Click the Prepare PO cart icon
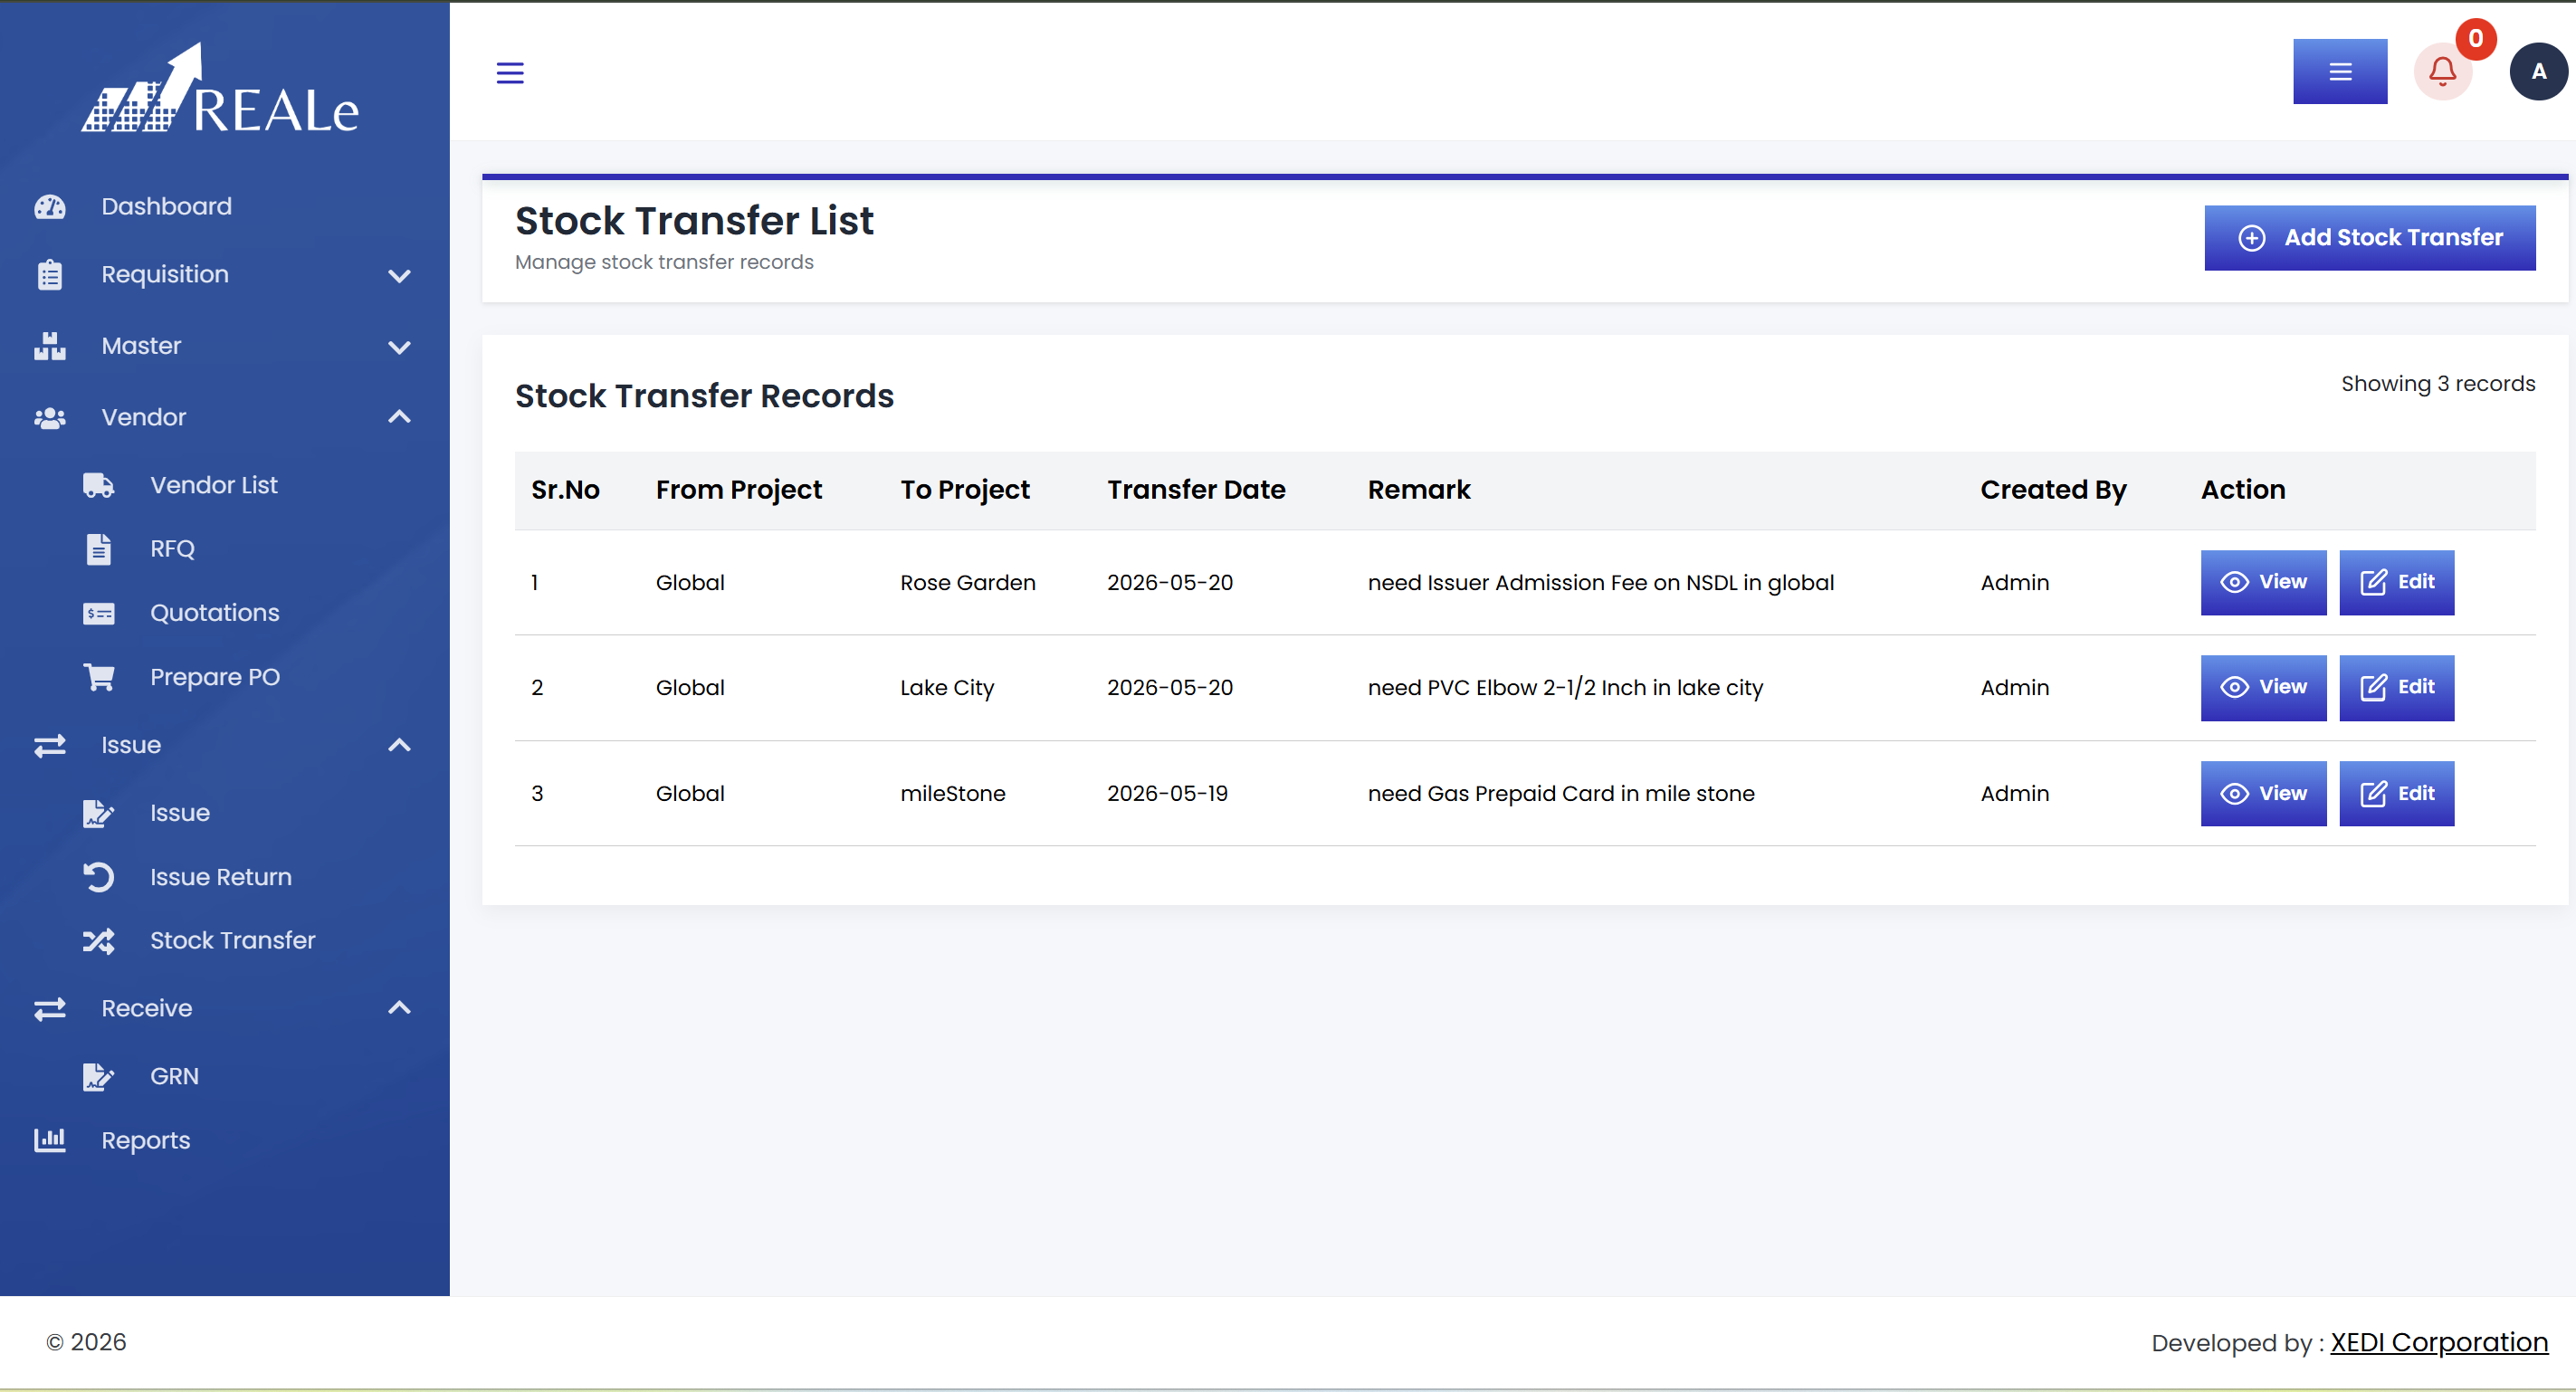Image resolution: width=2576 pixels, height=1392 pixels. tap(98, 677)
